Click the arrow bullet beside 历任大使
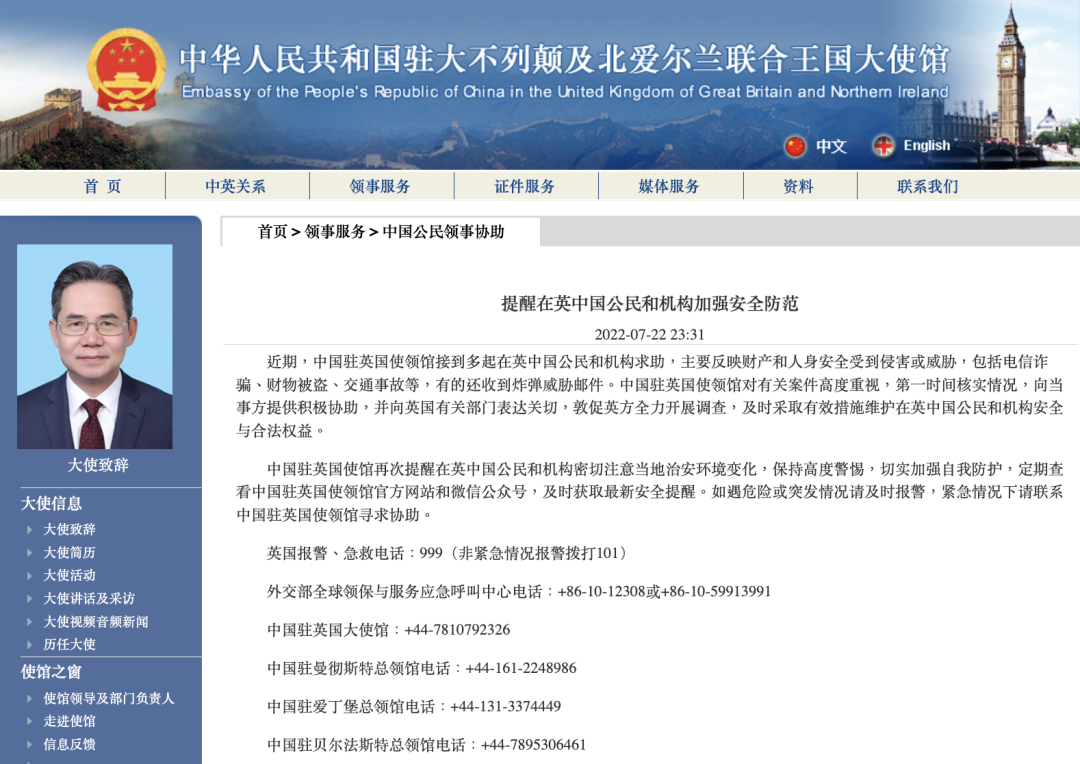This screenshot has height=764, width=1080. [30, 645]
